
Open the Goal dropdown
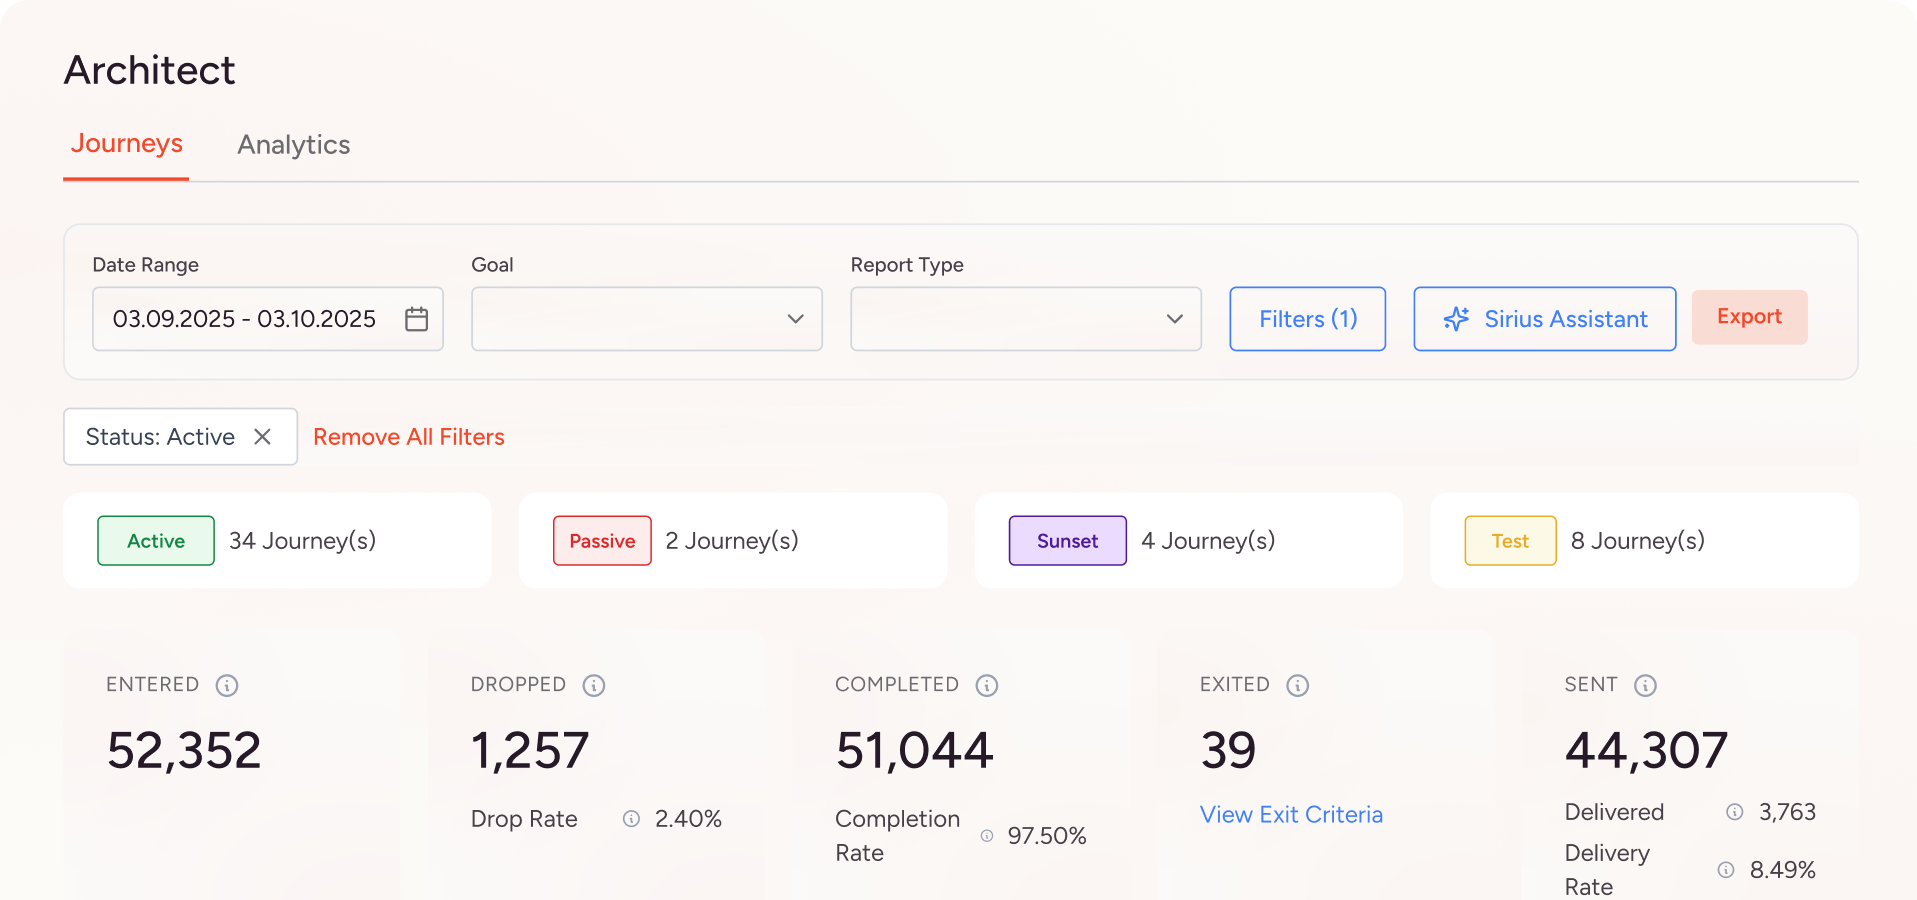click(x=646, y=319)
